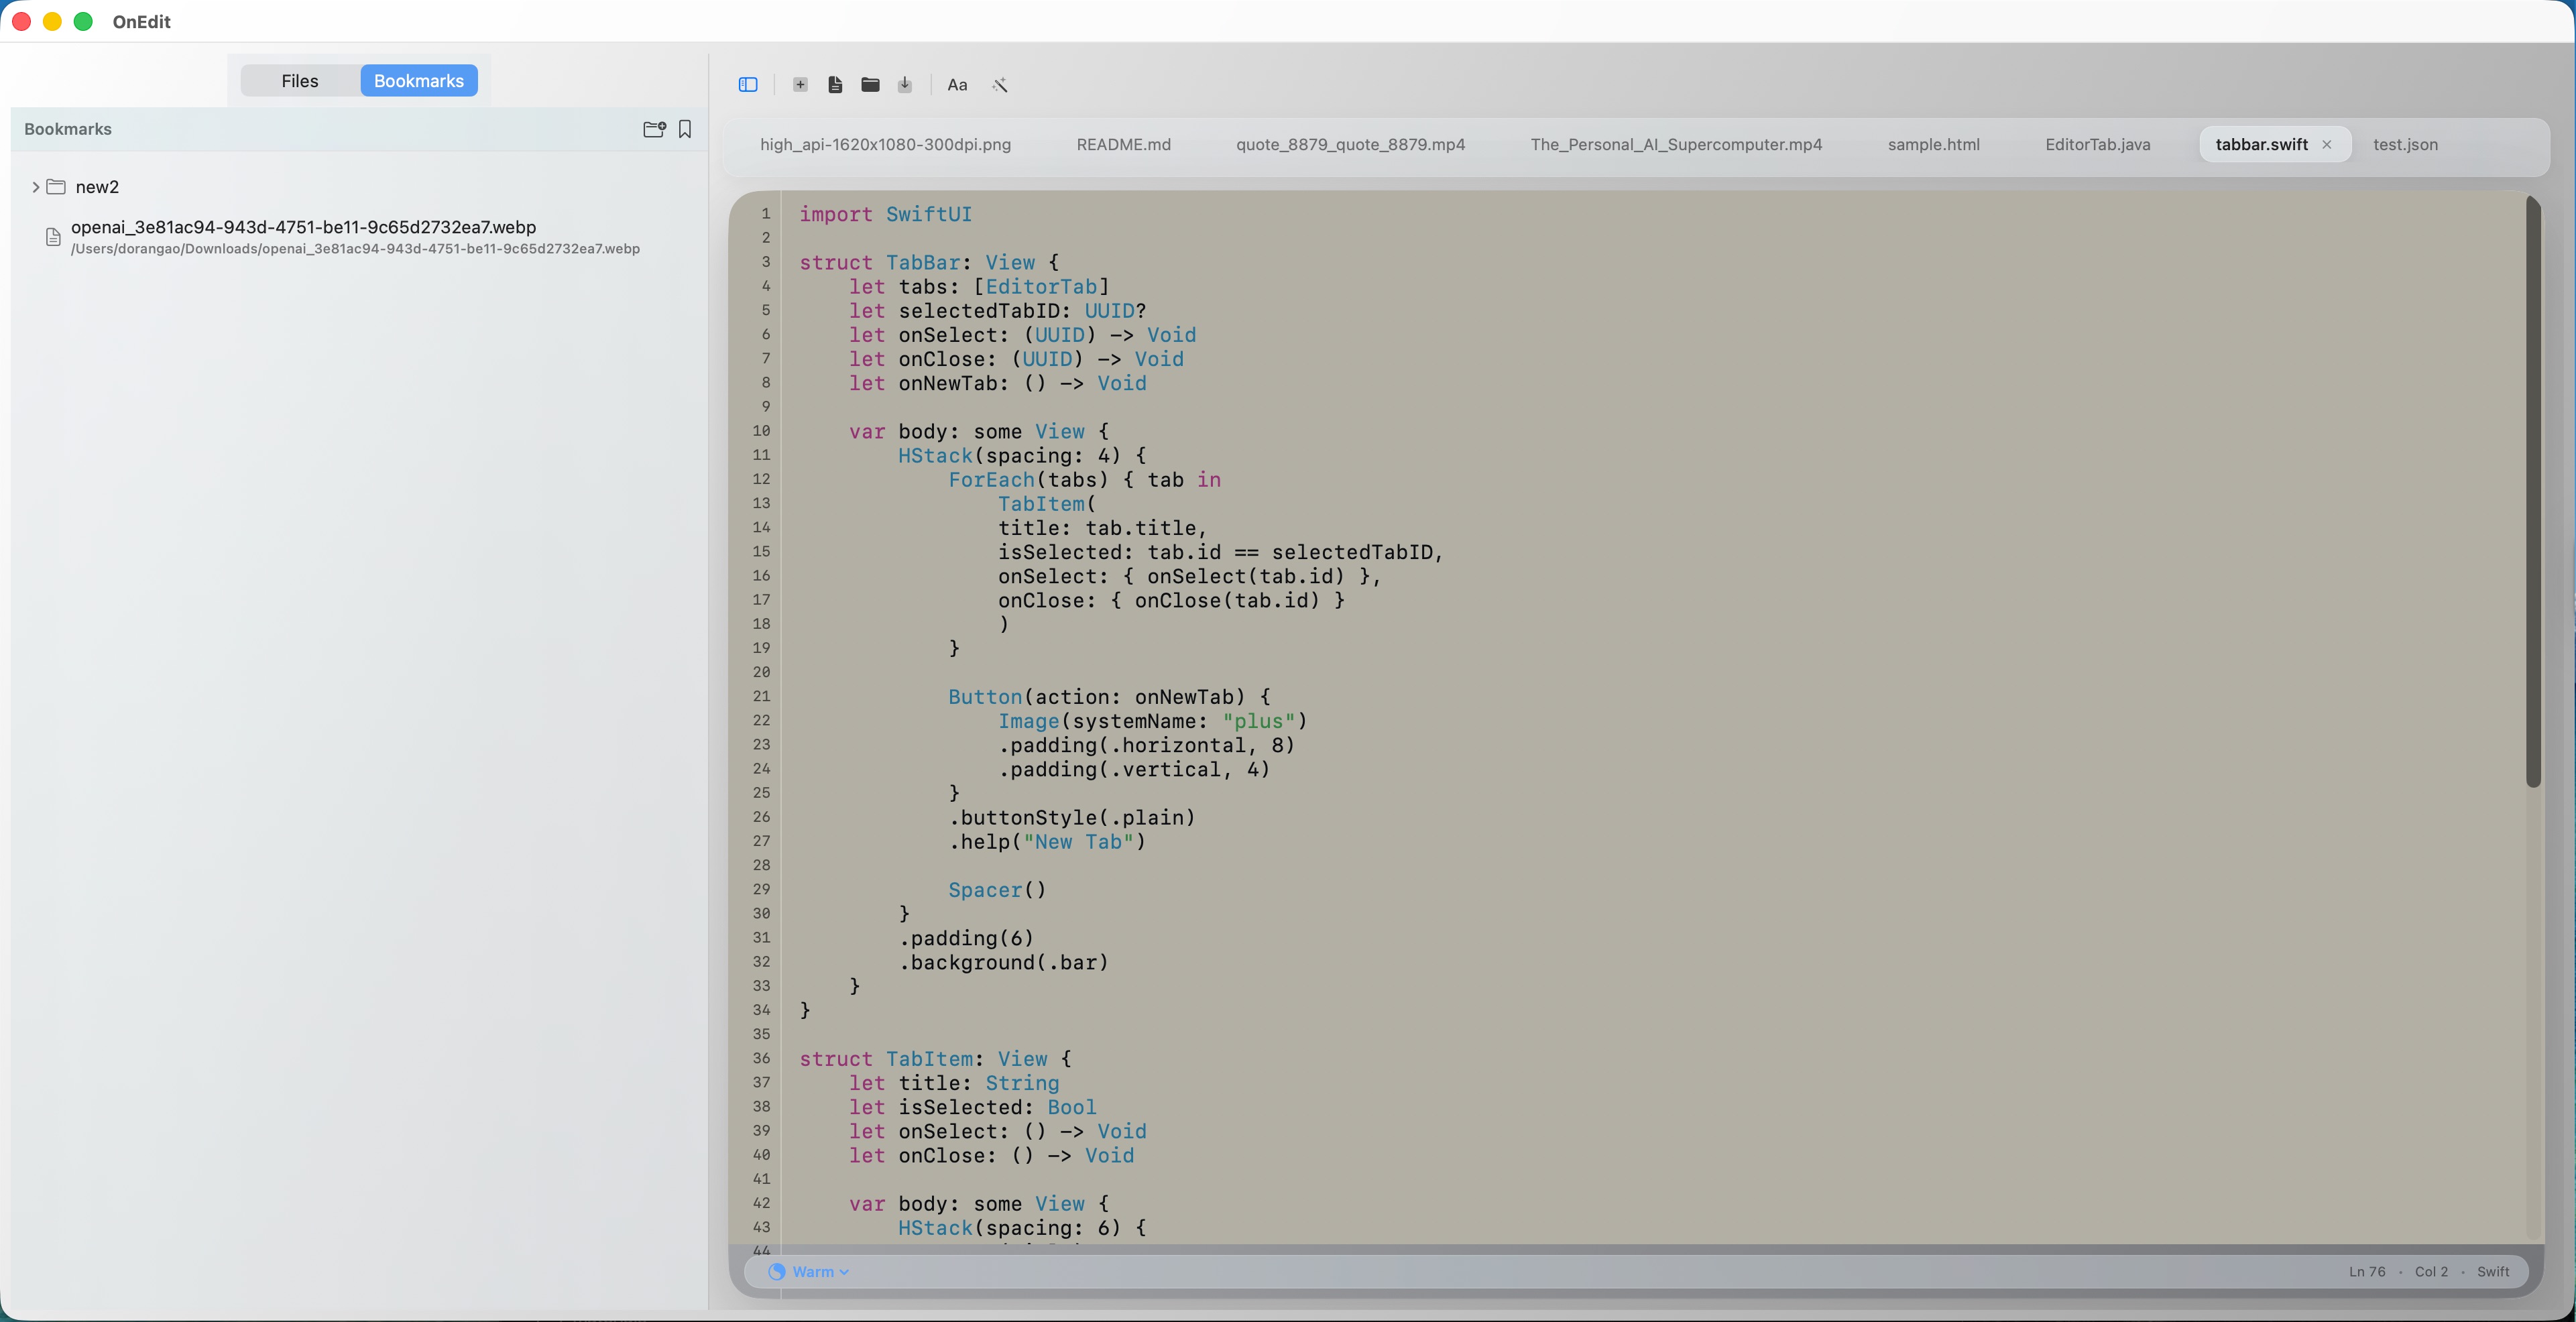Select the Bookmarks segment
2576x1322 pixels.
(x=418, y=81)
